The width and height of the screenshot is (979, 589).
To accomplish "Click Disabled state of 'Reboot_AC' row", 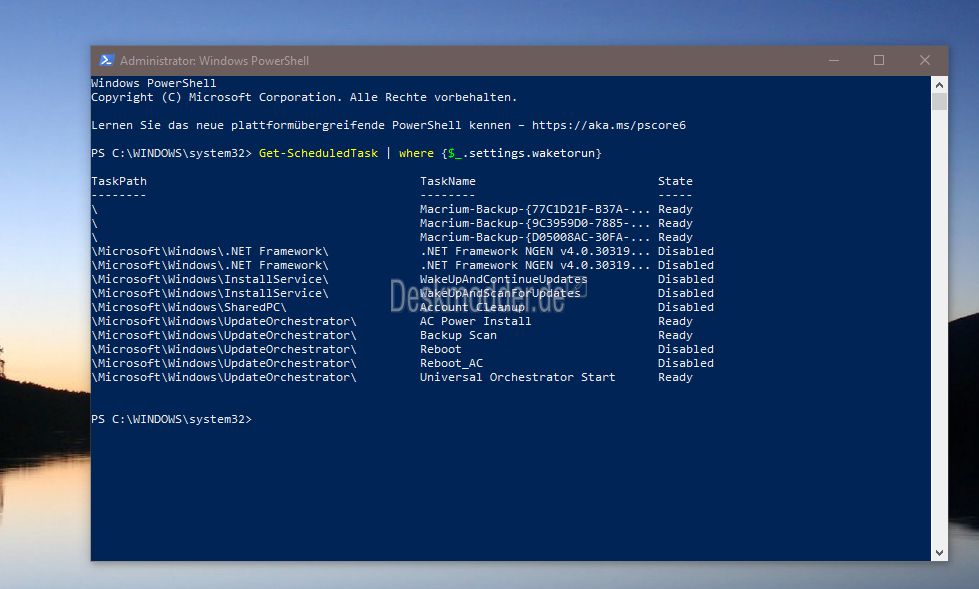I will pyautogui.click(x=686, y=363).
